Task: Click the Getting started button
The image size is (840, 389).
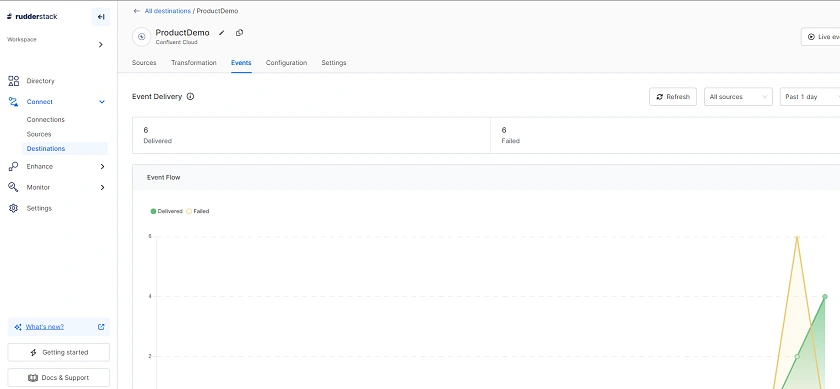Action: click(x=58, y=353)
